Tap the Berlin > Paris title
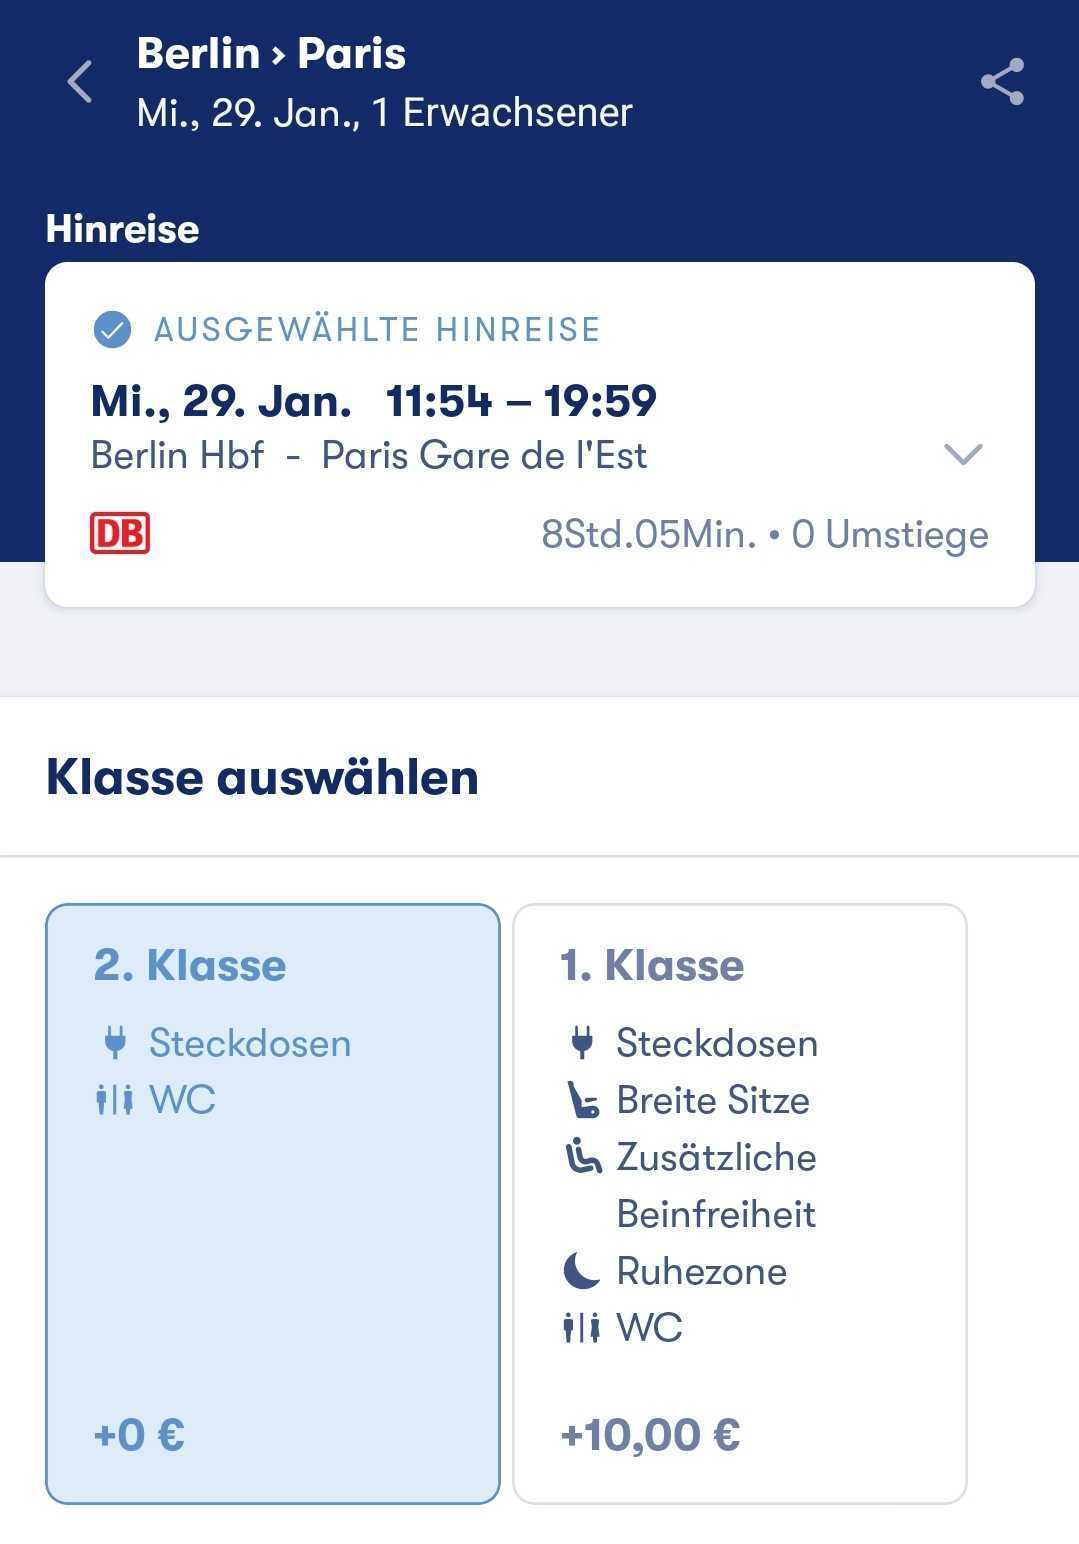Viewport: 1079px width, 1544px height. (271, 54)
